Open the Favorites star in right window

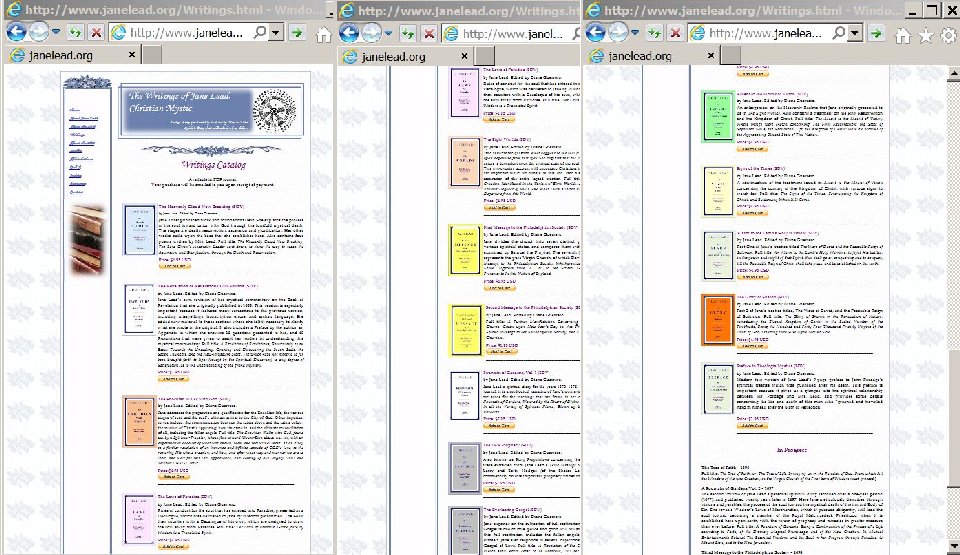pyautogui.click(x=926, y=36)
